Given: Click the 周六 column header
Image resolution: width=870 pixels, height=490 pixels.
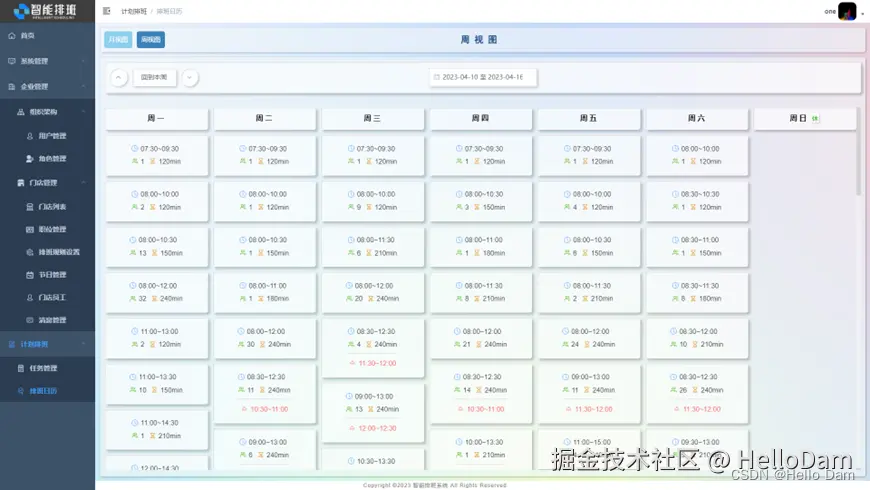Looking at the screenshot, I should pyautogui.click(x=697, y=118).
